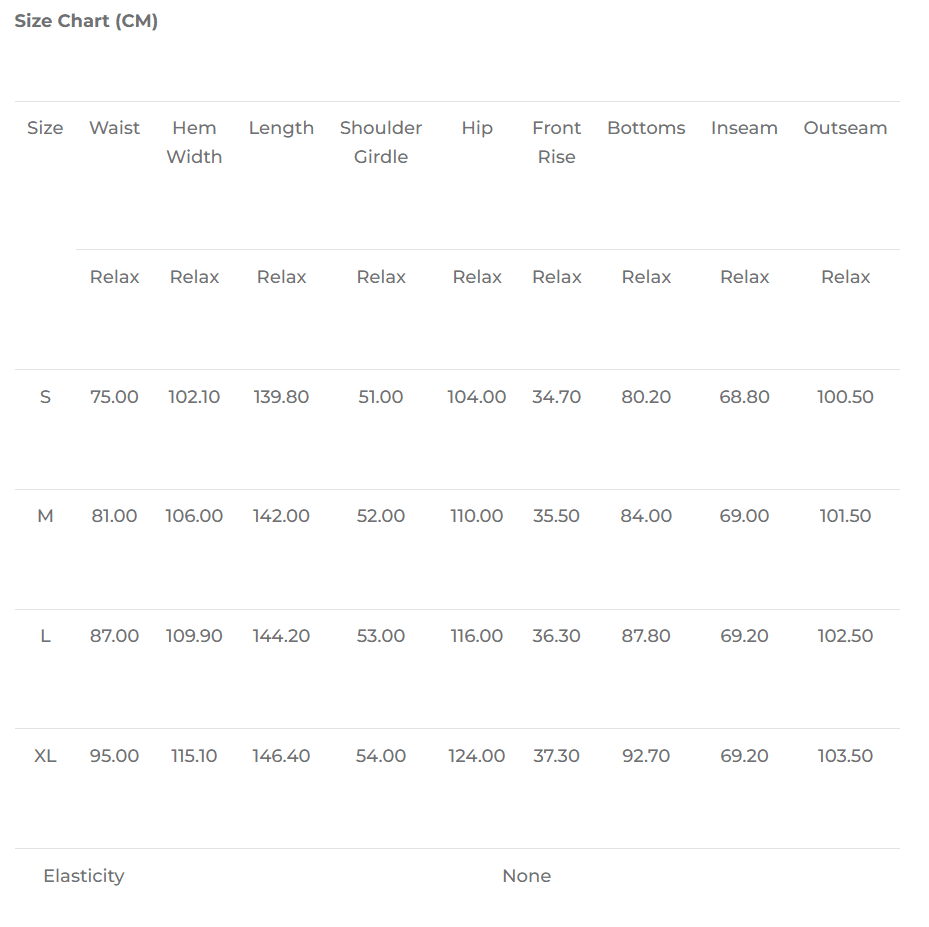Click the L size row label

tap(45, 636)
